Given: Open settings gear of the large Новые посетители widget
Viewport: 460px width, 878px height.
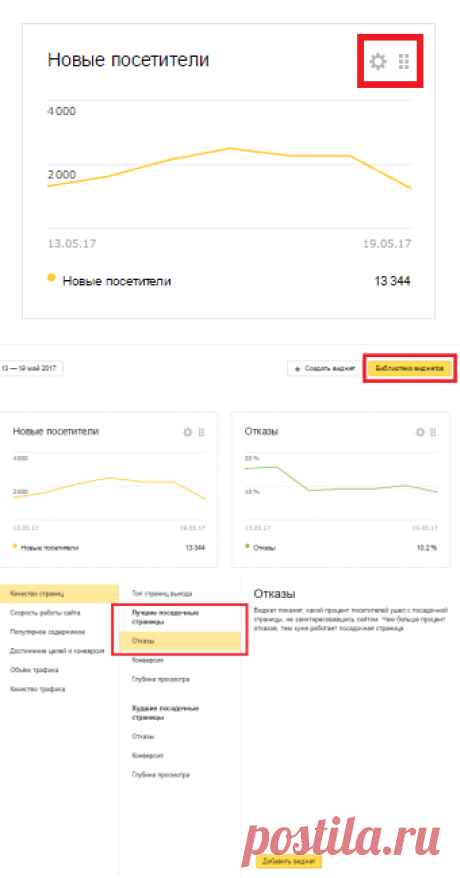Looking at the screenshot, I should click(378, 61).
